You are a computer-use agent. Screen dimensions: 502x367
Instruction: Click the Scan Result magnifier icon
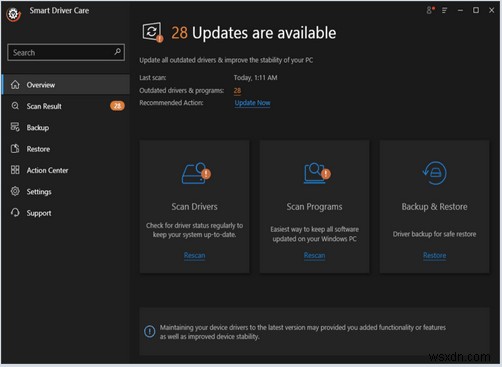point(15,106)
